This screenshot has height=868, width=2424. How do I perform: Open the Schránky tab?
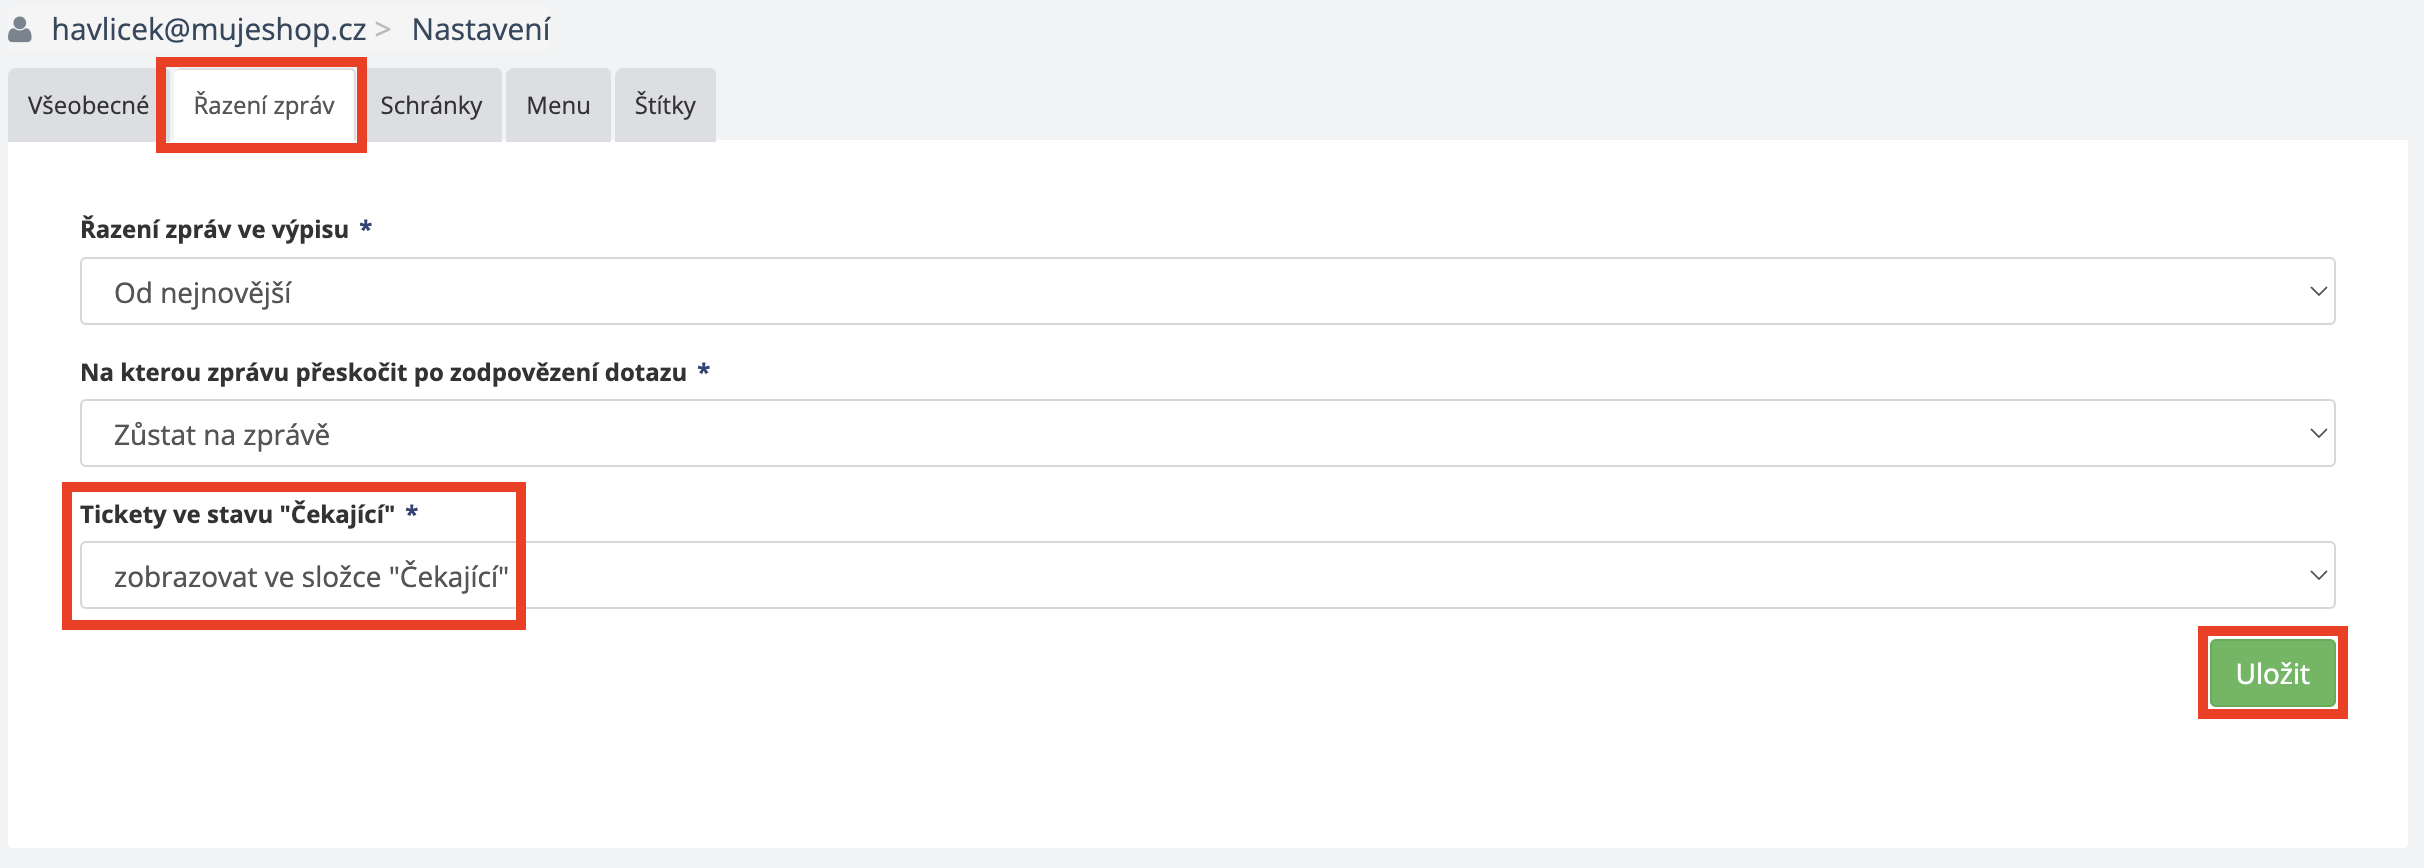coord(431,106)
